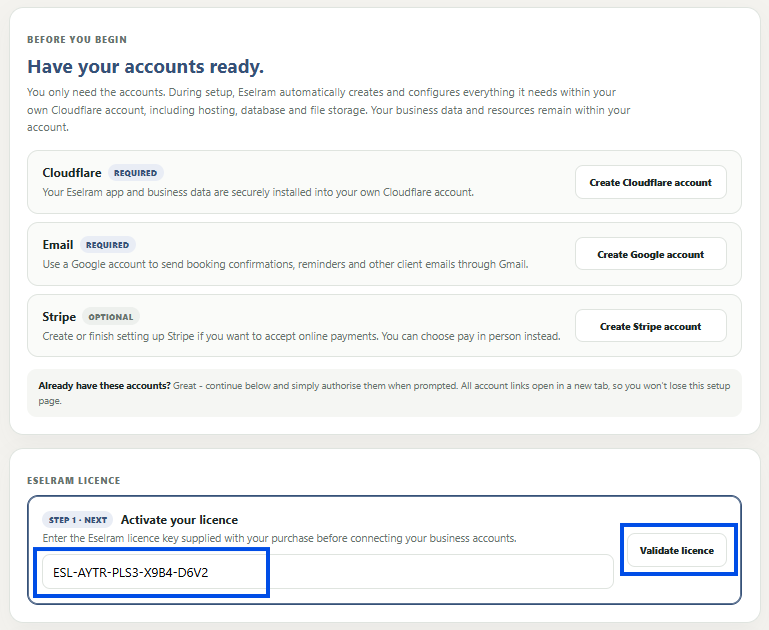Open the Create Cloudflare account link
The width and height of the screenshot is (769, 630).
(650, 182)
